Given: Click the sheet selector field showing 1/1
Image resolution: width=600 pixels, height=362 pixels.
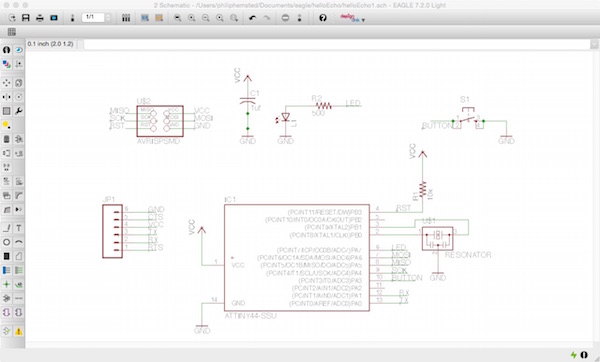Looking at the screenshot, I should point(93,17).
